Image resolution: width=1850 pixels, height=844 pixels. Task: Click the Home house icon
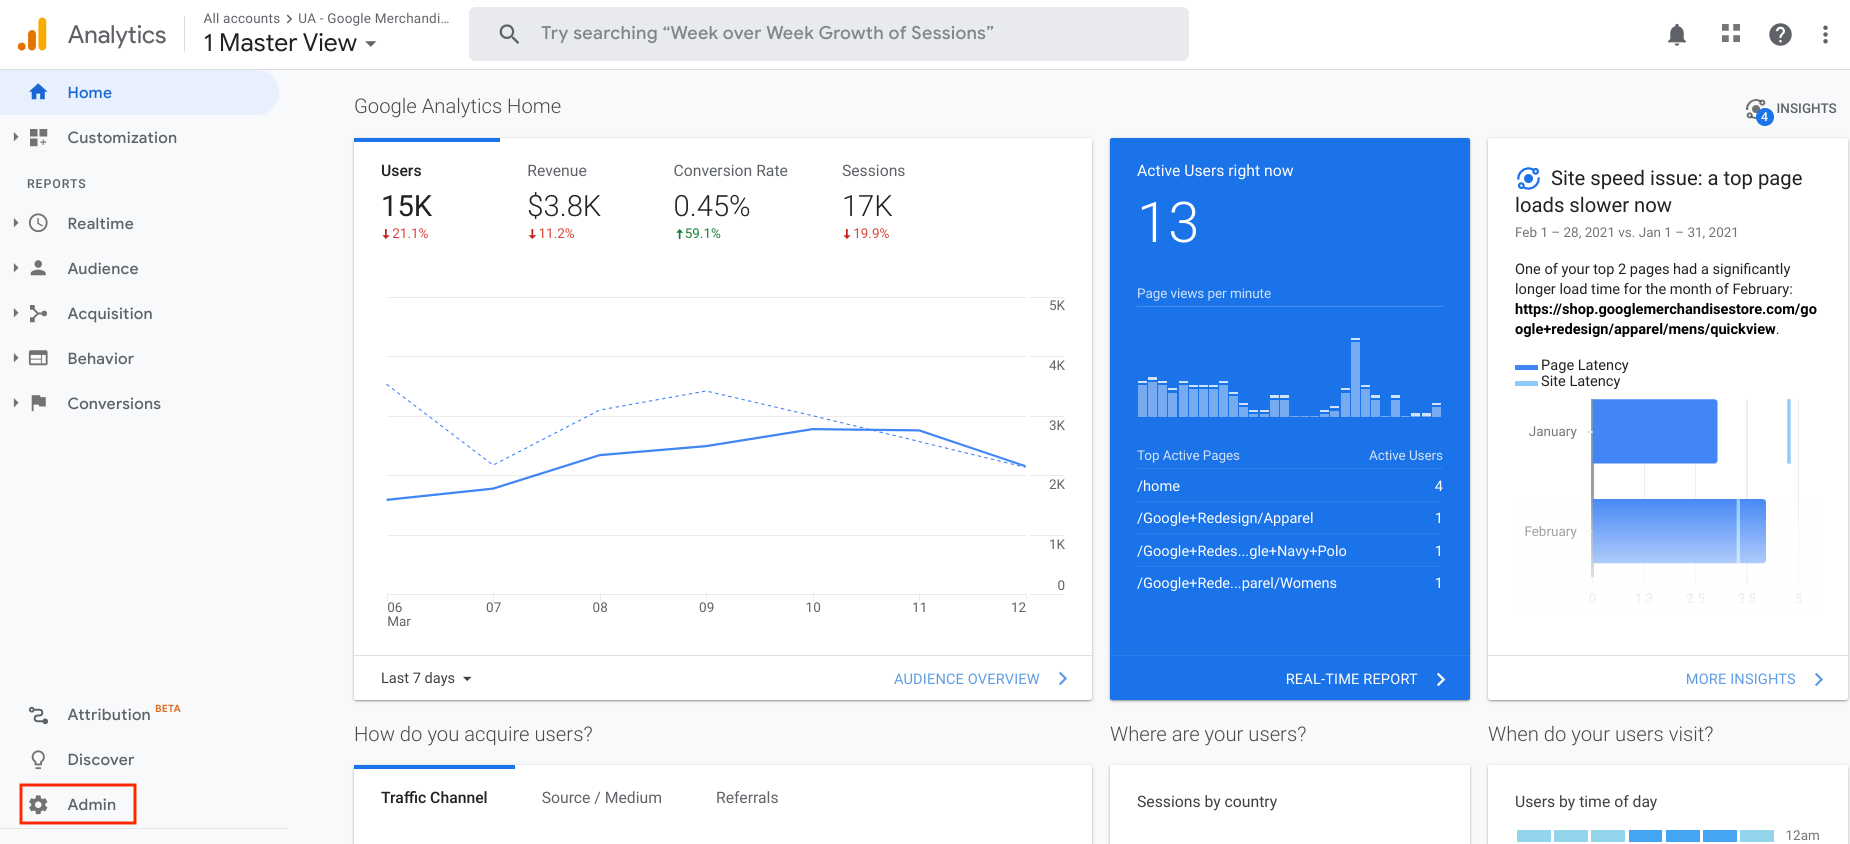(x=38, y=92)
